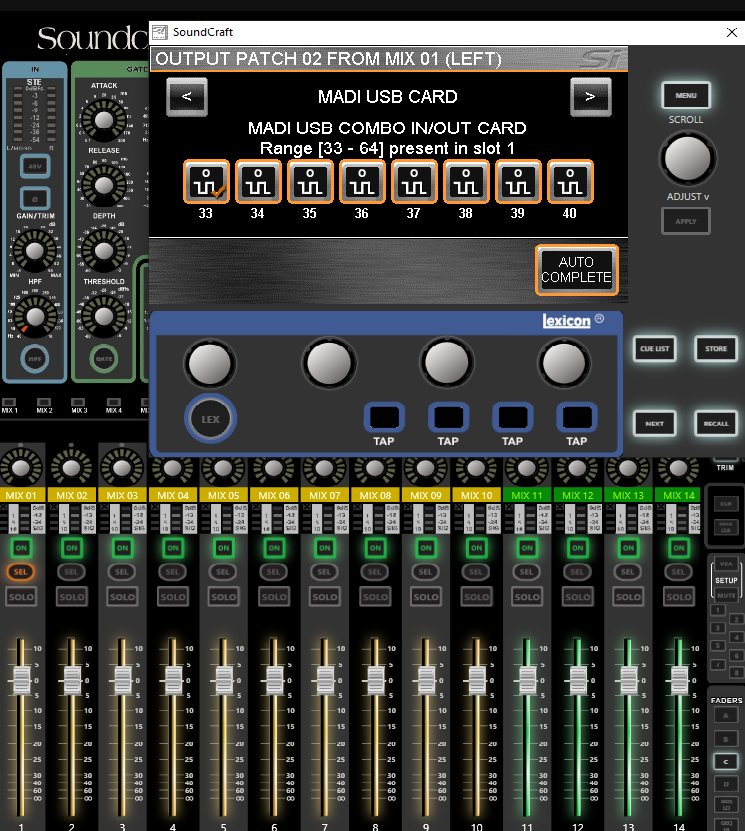Click the fourth Lexicon TAP button
Image resolution: width=745 pixels, height=831 pixels.
click(x=577, y=418)
